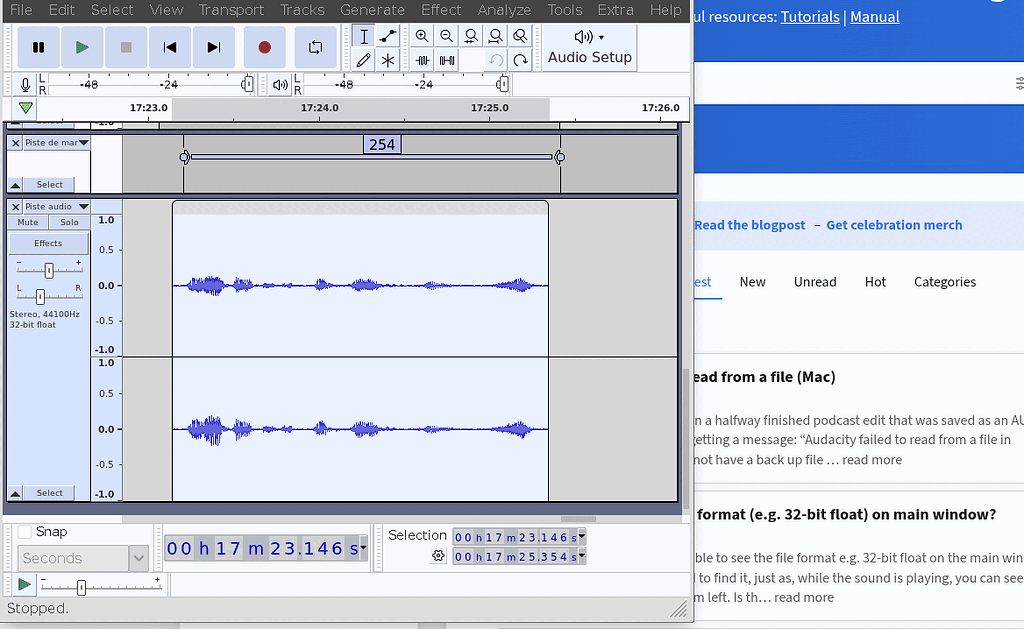1024x629 pixels.
Task: Silence the selected audio
Action: (446, 60)
